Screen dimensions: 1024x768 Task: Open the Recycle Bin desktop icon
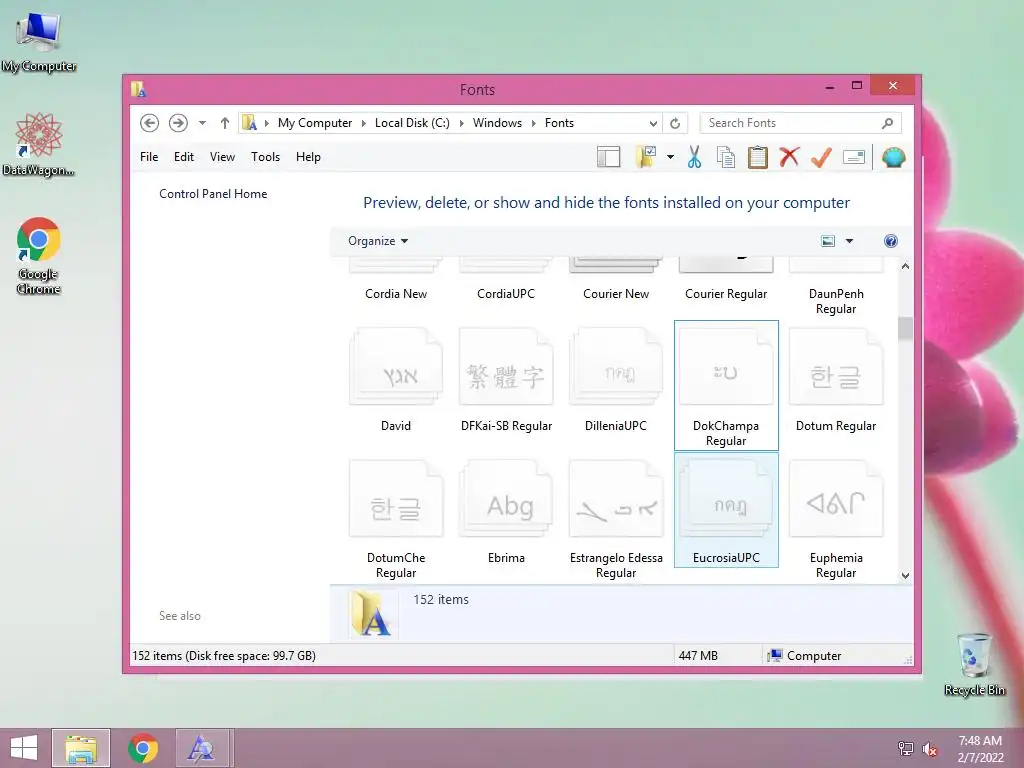[x=974, y=664]
